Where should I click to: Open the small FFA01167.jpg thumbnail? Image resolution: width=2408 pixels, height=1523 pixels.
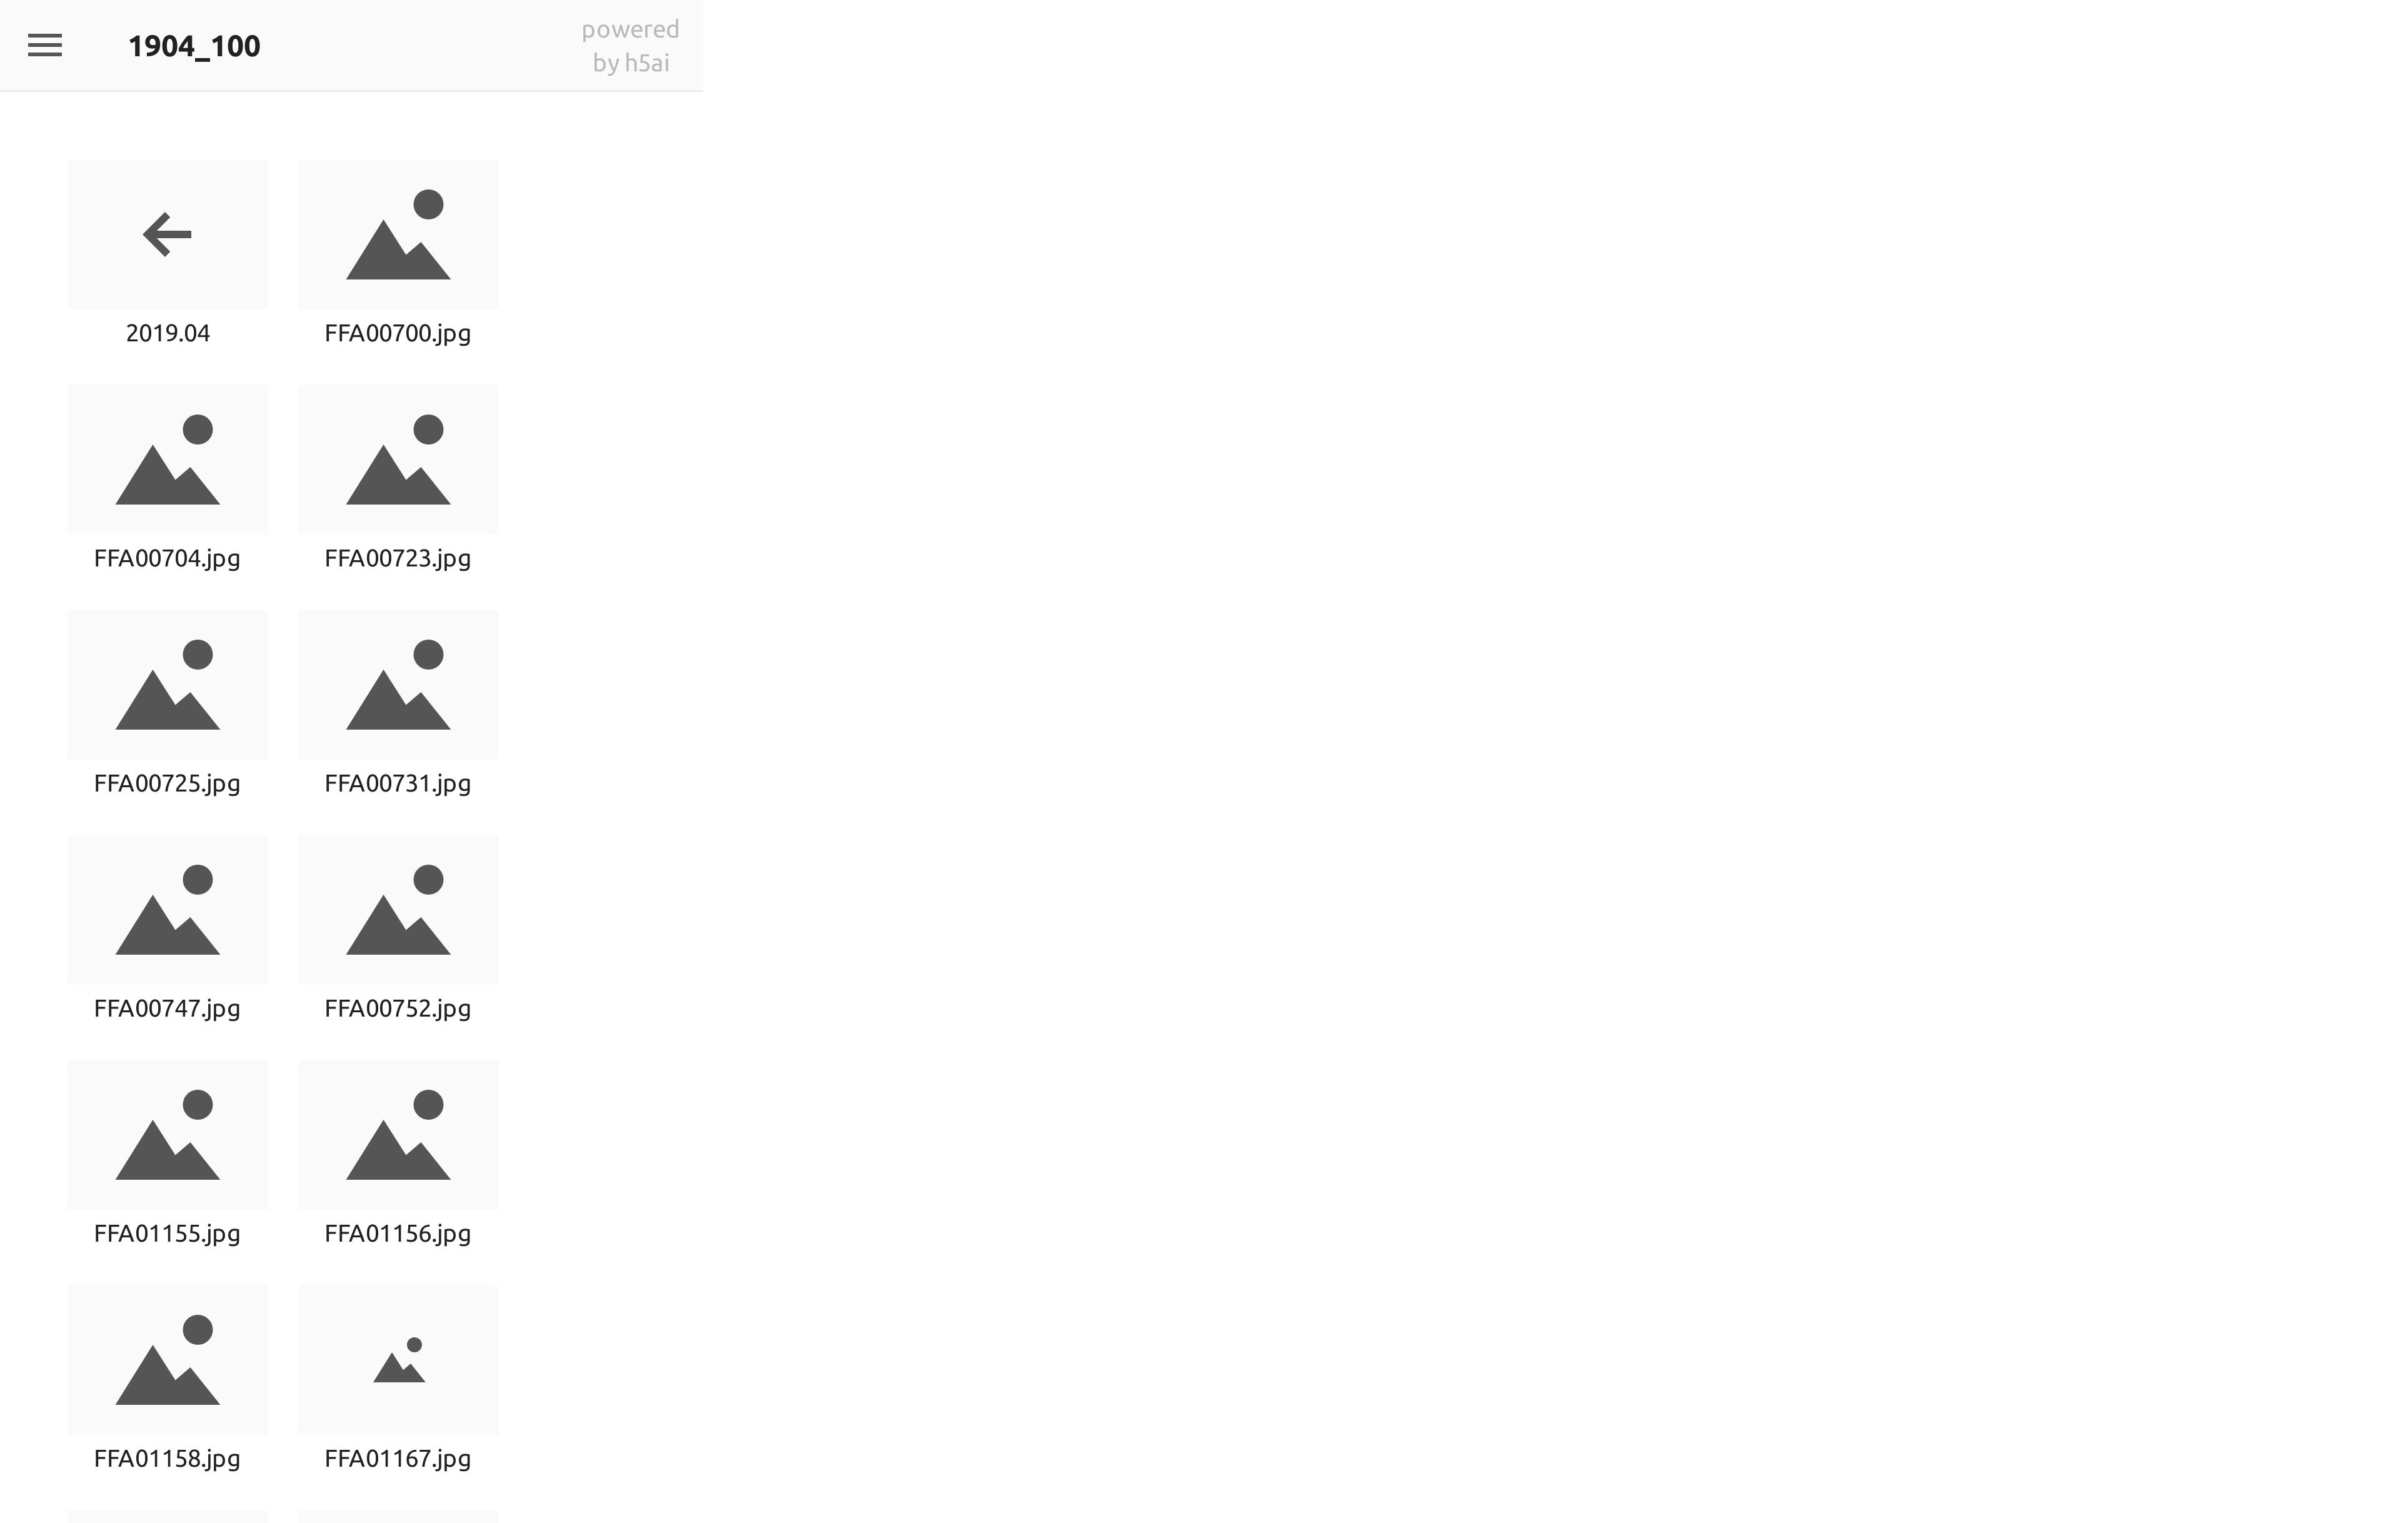point(398,1360)
